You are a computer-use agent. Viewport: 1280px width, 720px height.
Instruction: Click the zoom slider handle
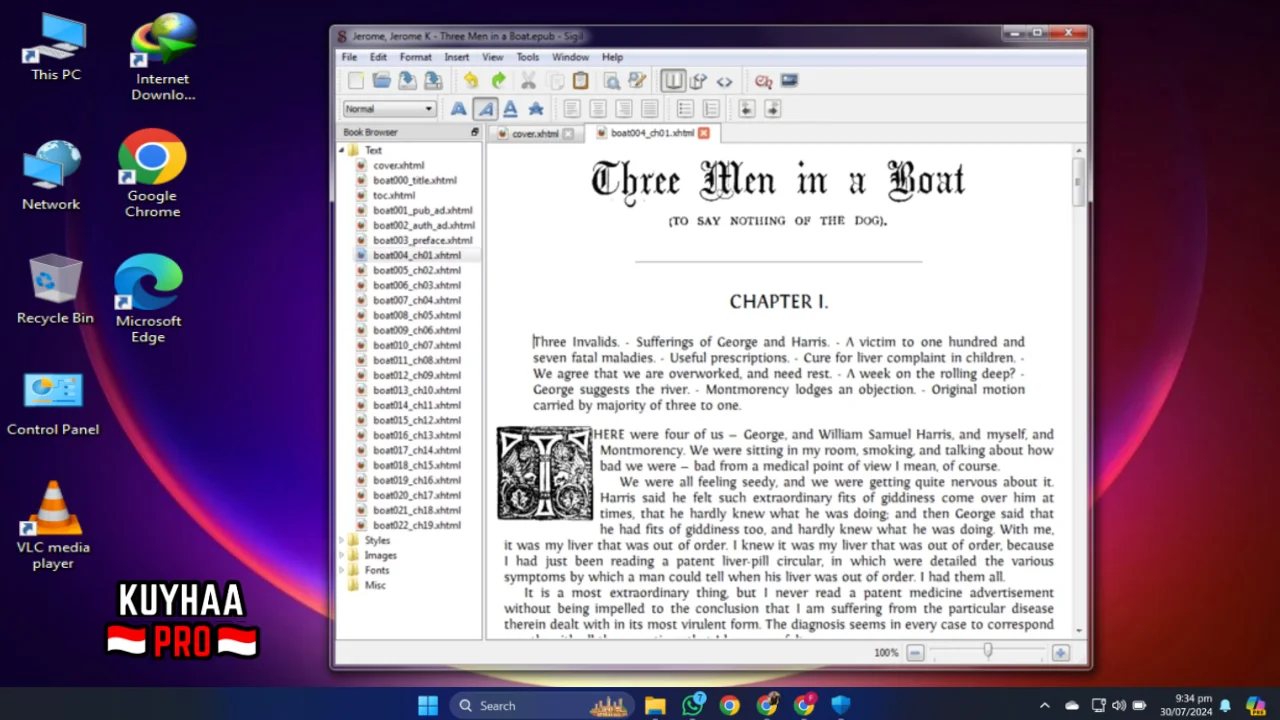988,652
